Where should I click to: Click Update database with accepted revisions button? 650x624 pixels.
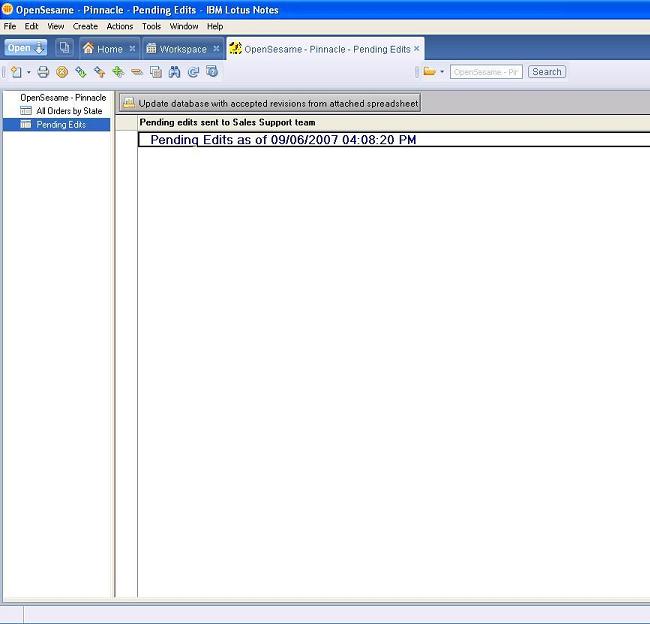click(x=270, y=103)
